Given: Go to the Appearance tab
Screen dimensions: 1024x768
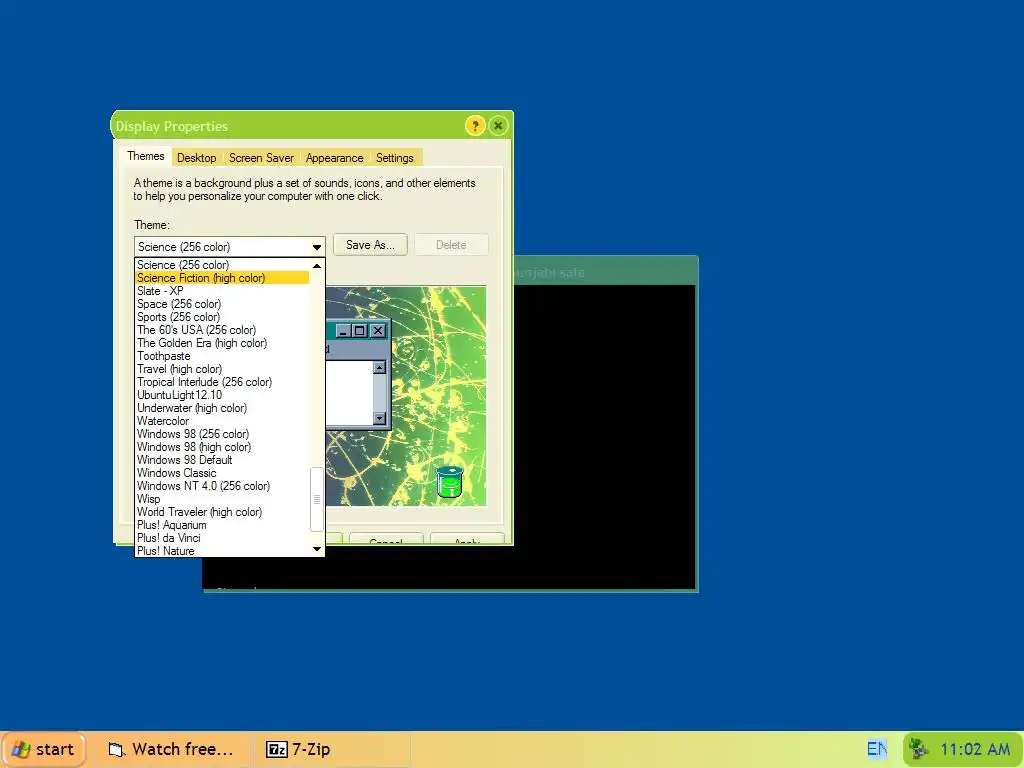Looking at the screenshot, I should [x=334, y=158].
